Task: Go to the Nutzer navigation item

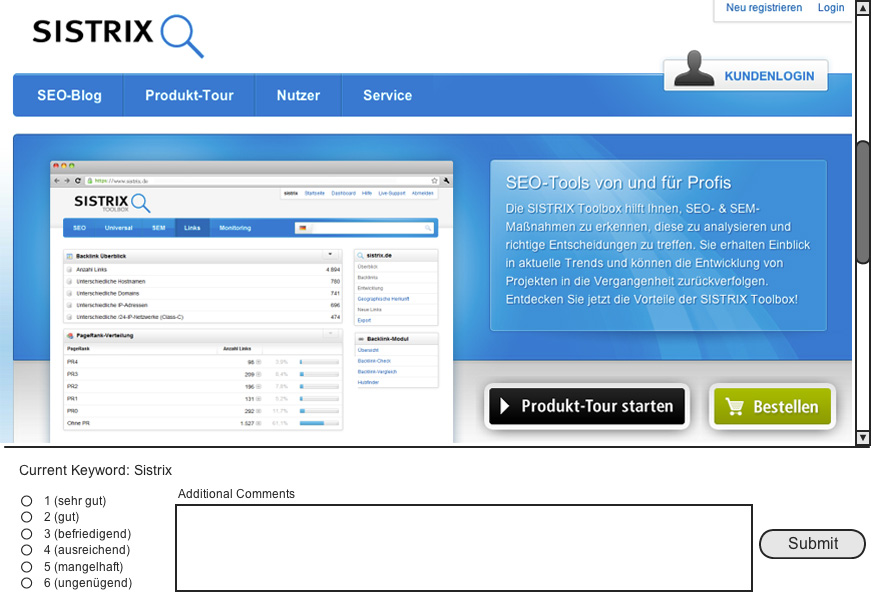Action: click(298, 96)
